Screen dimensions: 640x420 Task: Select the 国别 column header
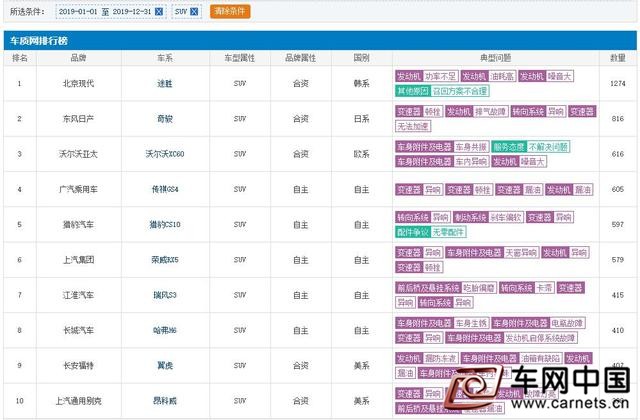coord(362,58)
